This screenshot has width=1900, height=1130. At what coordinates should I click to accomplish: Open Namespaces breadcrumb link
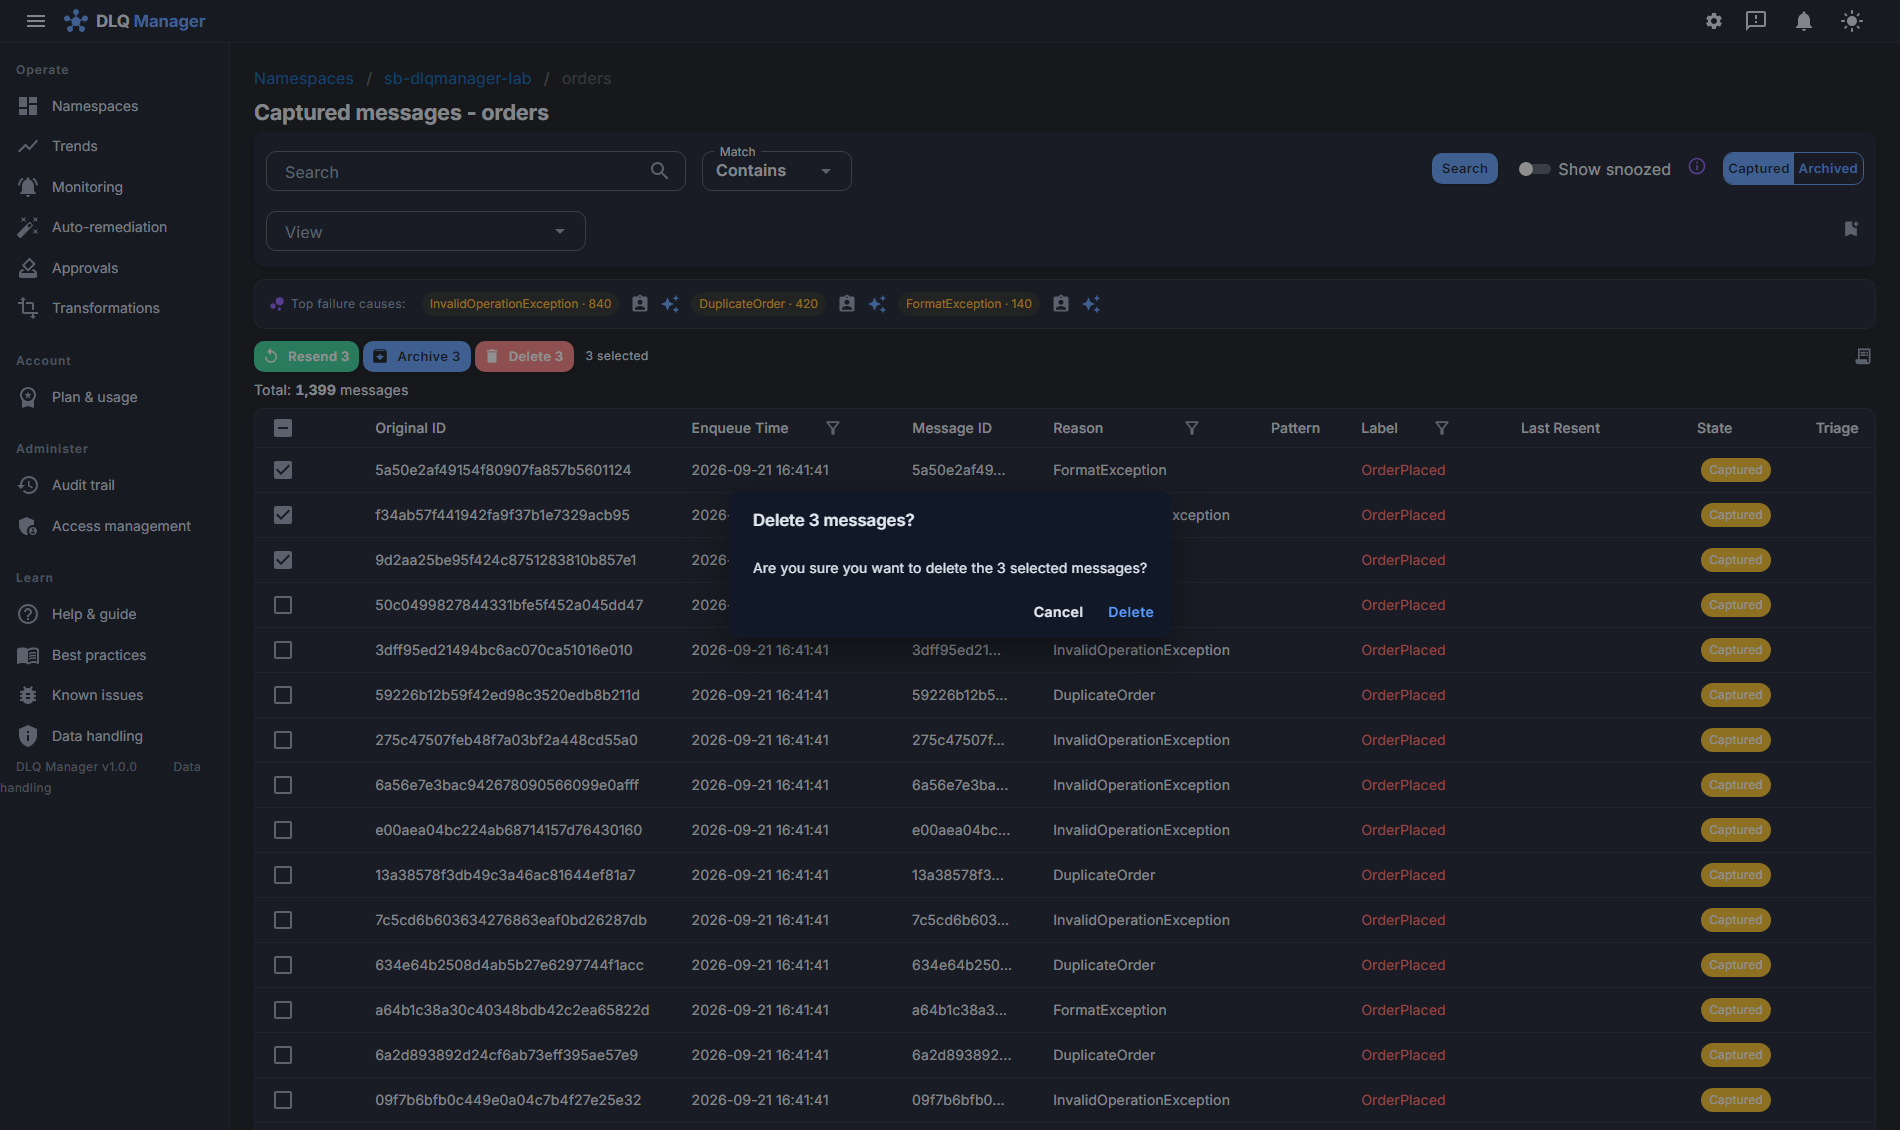pos(303,79)
